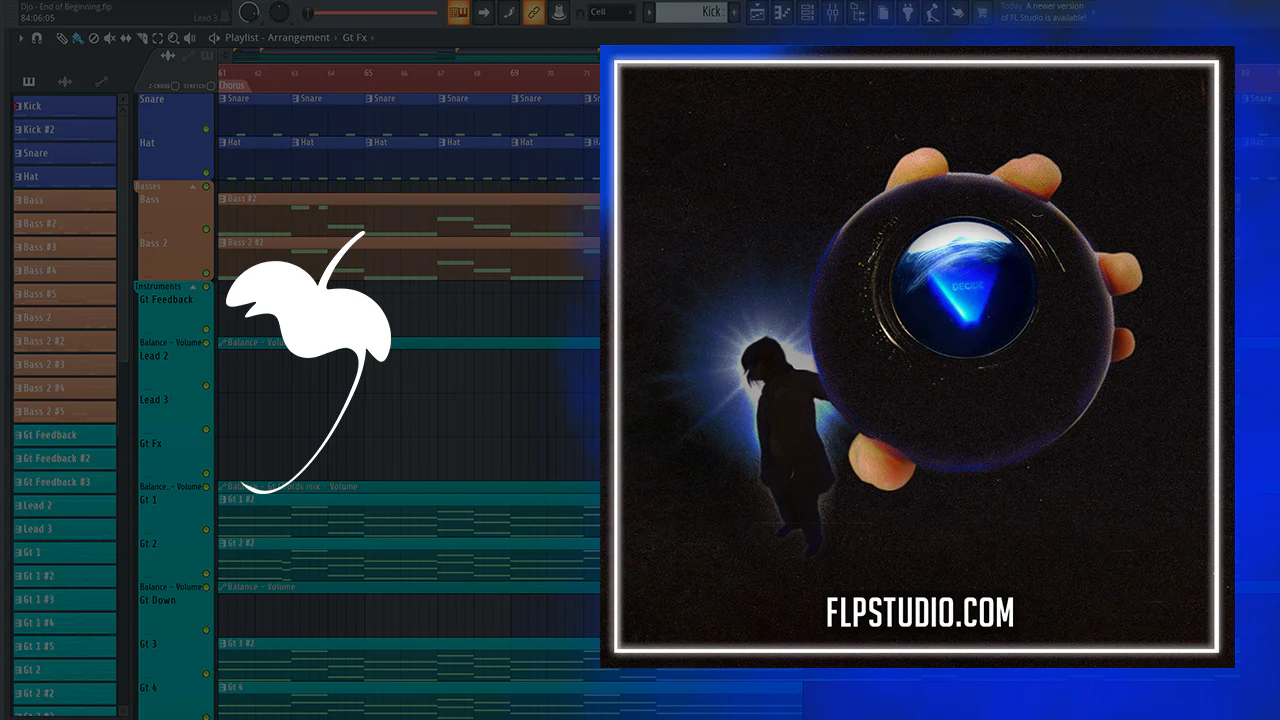Toggle typing keyboard to piano icon
Screen dimensions: 1280x720
tap(459, 12)
